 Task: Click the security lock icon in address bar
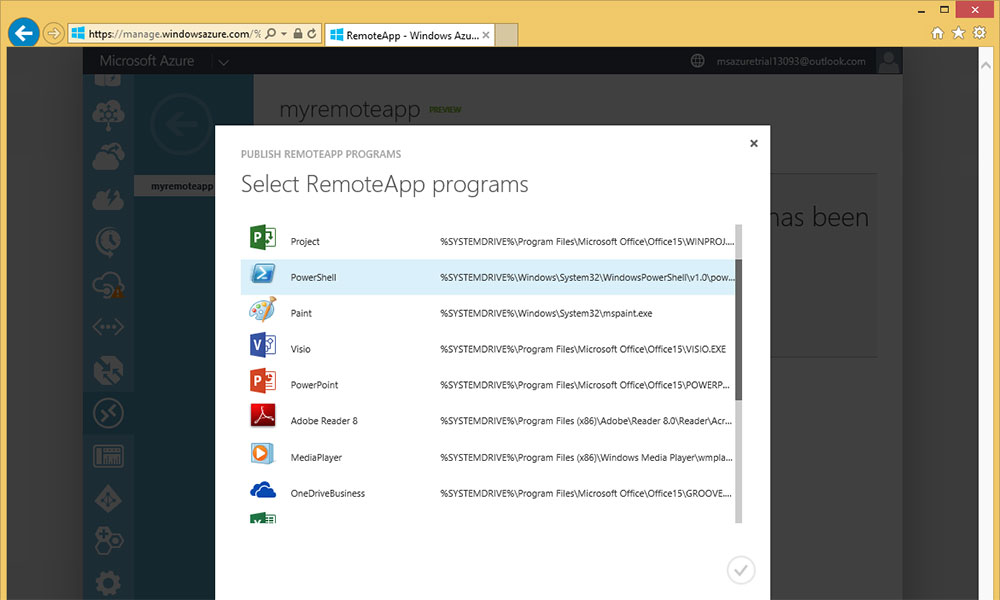[297, 33]
